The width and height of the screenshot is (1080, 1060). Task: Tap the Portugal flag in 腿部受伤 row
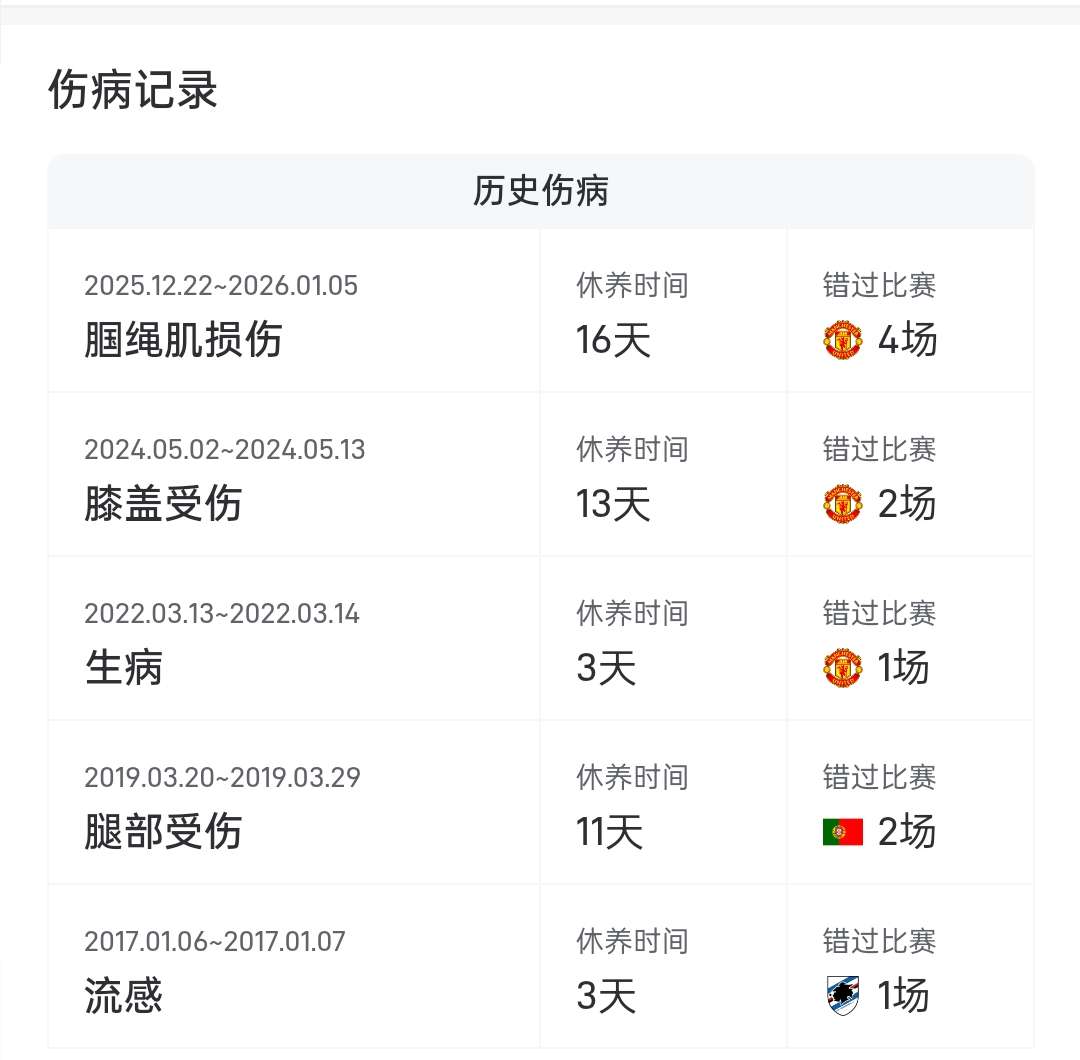tap(842, 832)
